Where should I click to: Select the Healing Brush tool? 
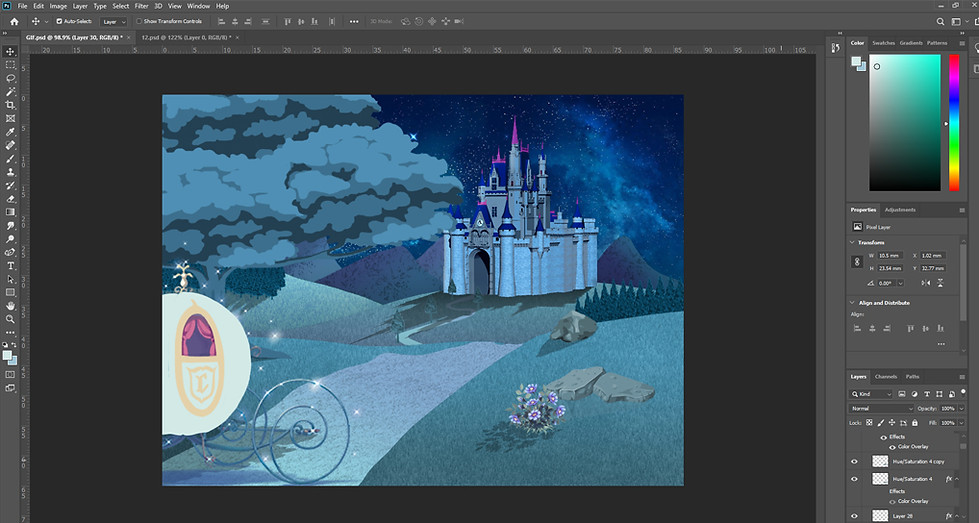coord(10,145)
